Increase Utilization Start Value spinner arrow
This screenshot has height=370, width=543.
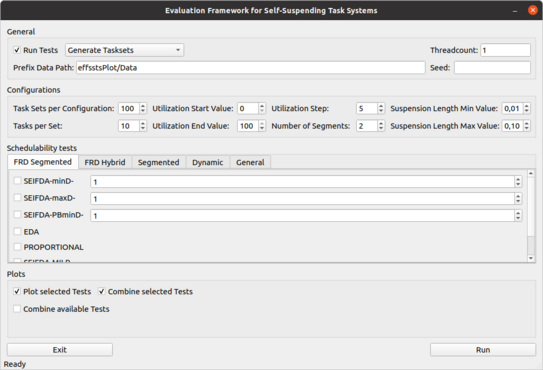pos(262,106)
